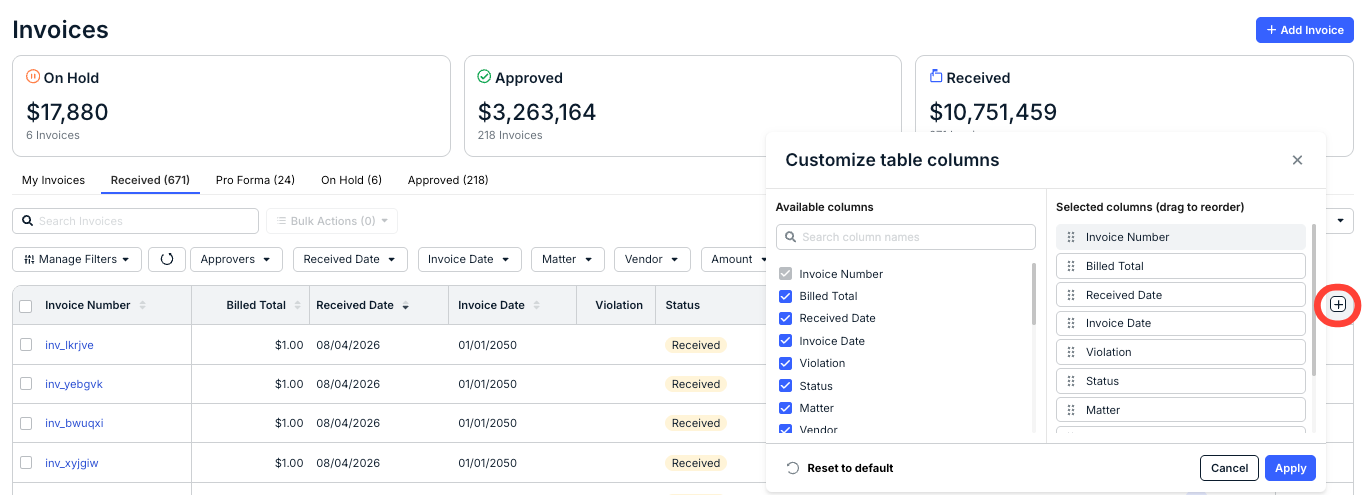
Task: Open the Manage Filters dropdown
Action: tap(77, 259)
